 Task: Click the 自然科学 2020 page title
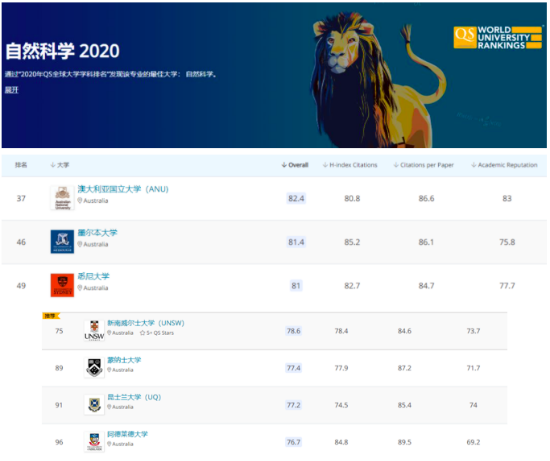pos(62,51)
